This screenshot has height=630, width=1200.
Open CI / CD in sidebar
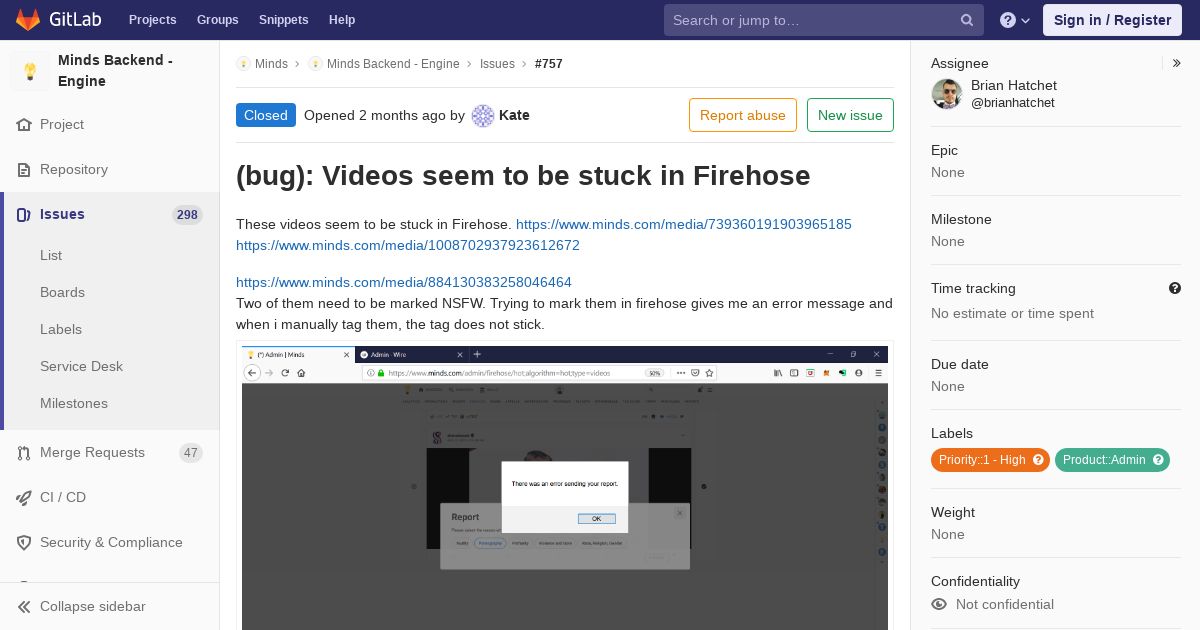tap(63, 498)
